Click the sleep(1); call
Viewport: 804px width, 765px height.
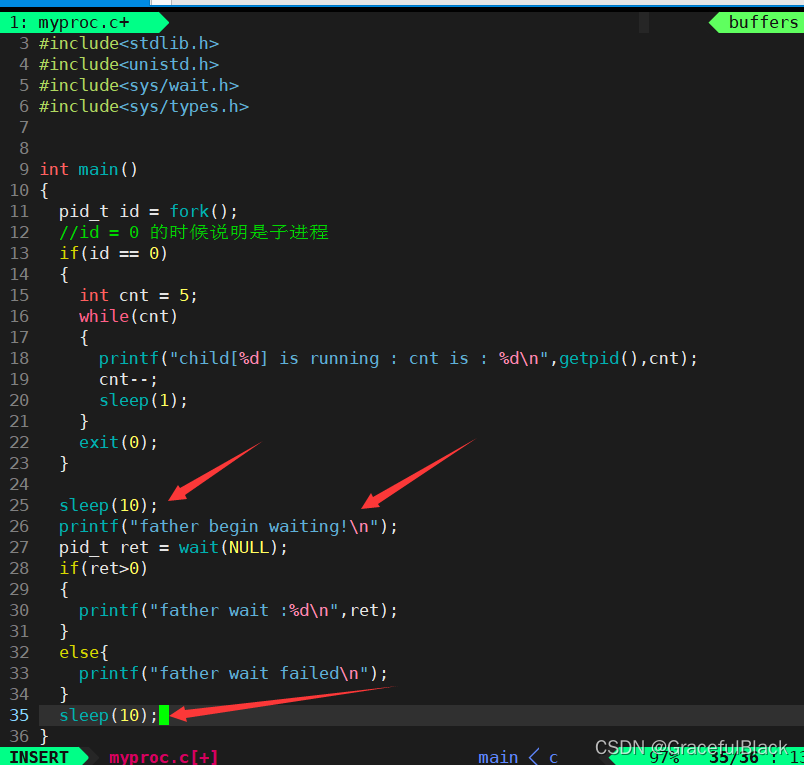(x=144, y=401)
